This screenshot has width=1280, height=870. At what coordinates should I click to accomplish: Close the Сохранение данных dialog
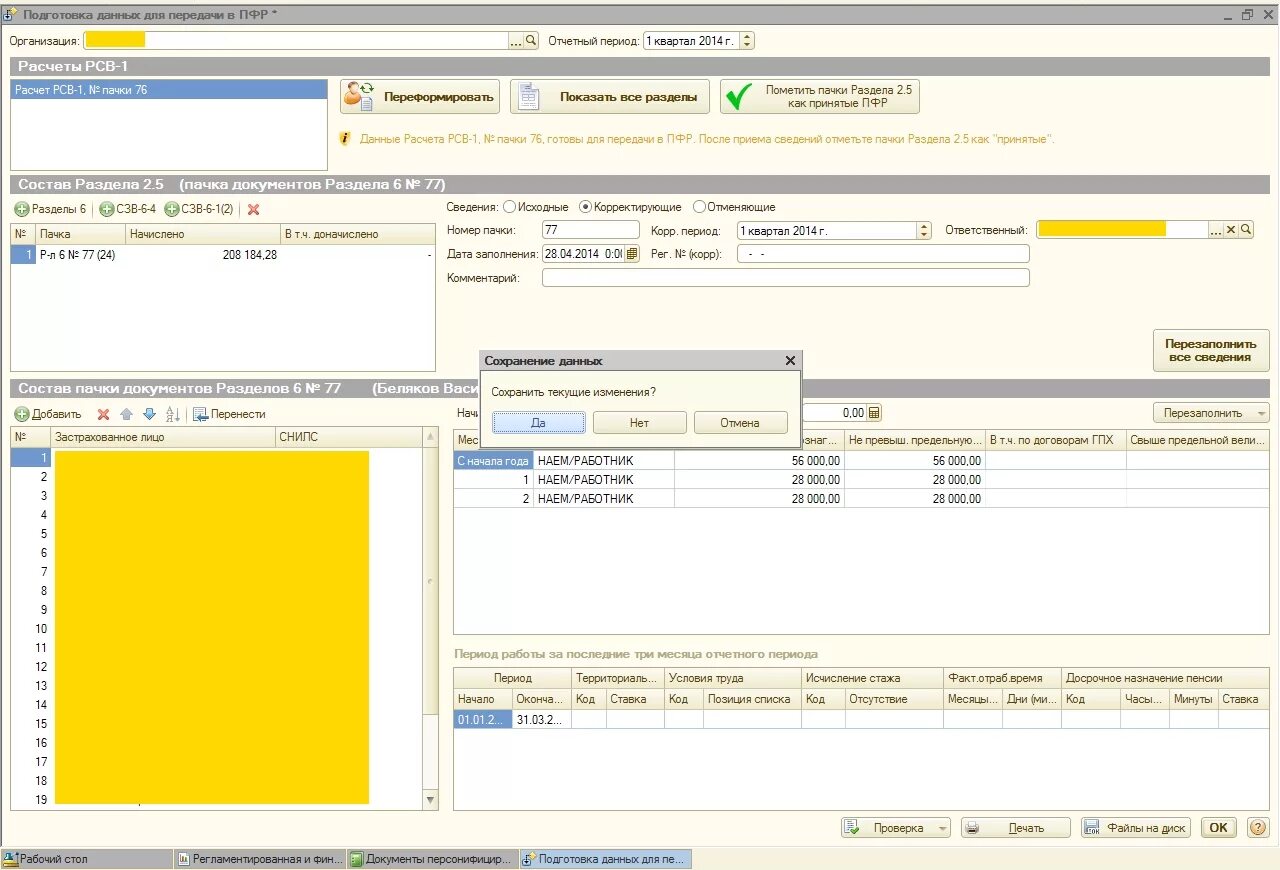(x=790, y=361)
